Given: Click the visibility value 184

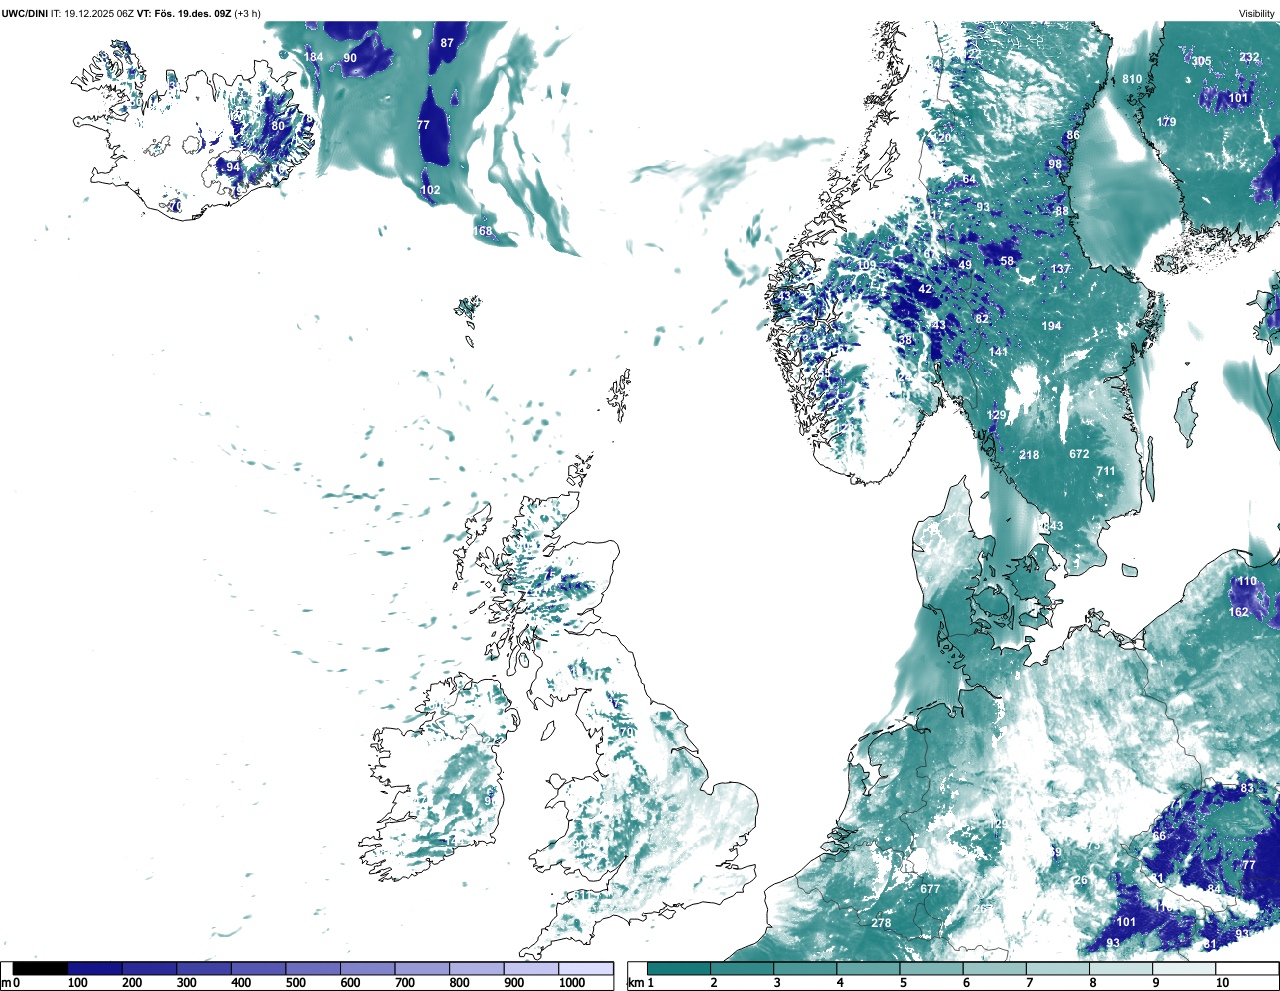Looking at the screenshot, I should click(x=313, y=57).
